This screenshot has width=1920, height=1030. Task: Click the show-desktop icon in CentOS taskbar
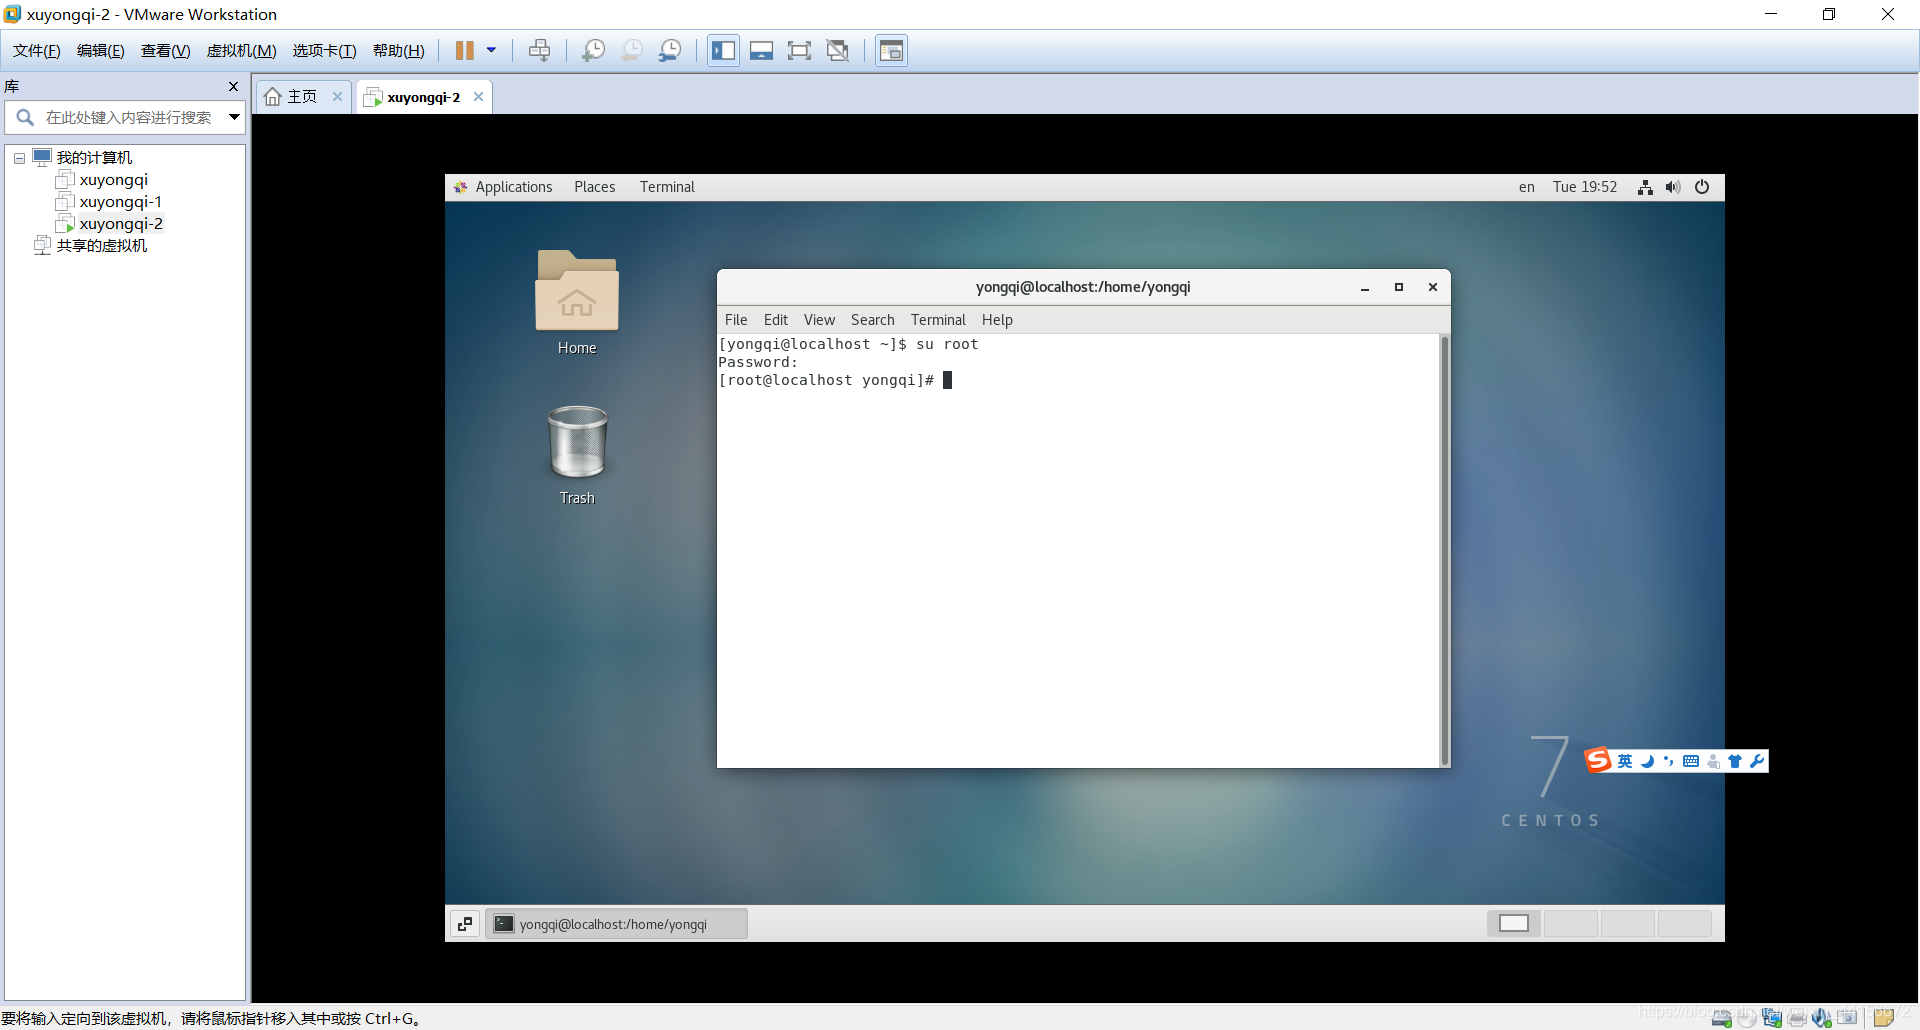[465, 924]
